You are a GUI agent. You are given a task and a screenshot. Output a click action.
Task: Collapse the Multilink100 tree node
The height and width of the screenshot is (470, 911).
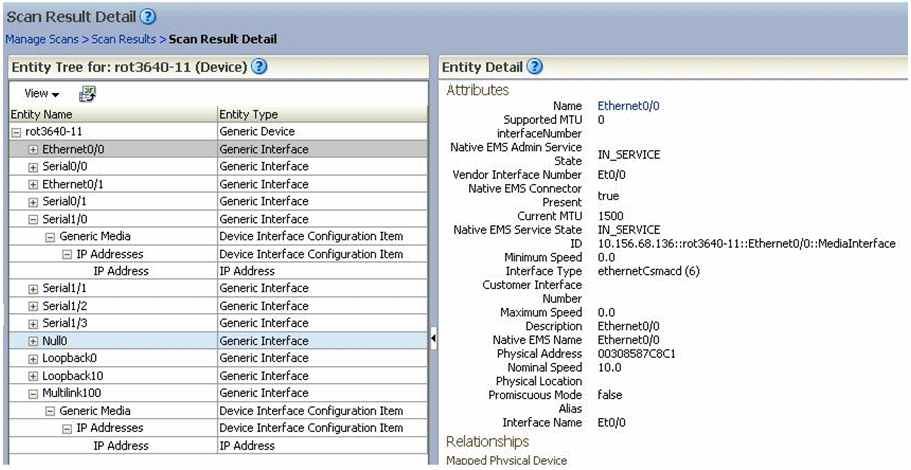pos(33,393)
